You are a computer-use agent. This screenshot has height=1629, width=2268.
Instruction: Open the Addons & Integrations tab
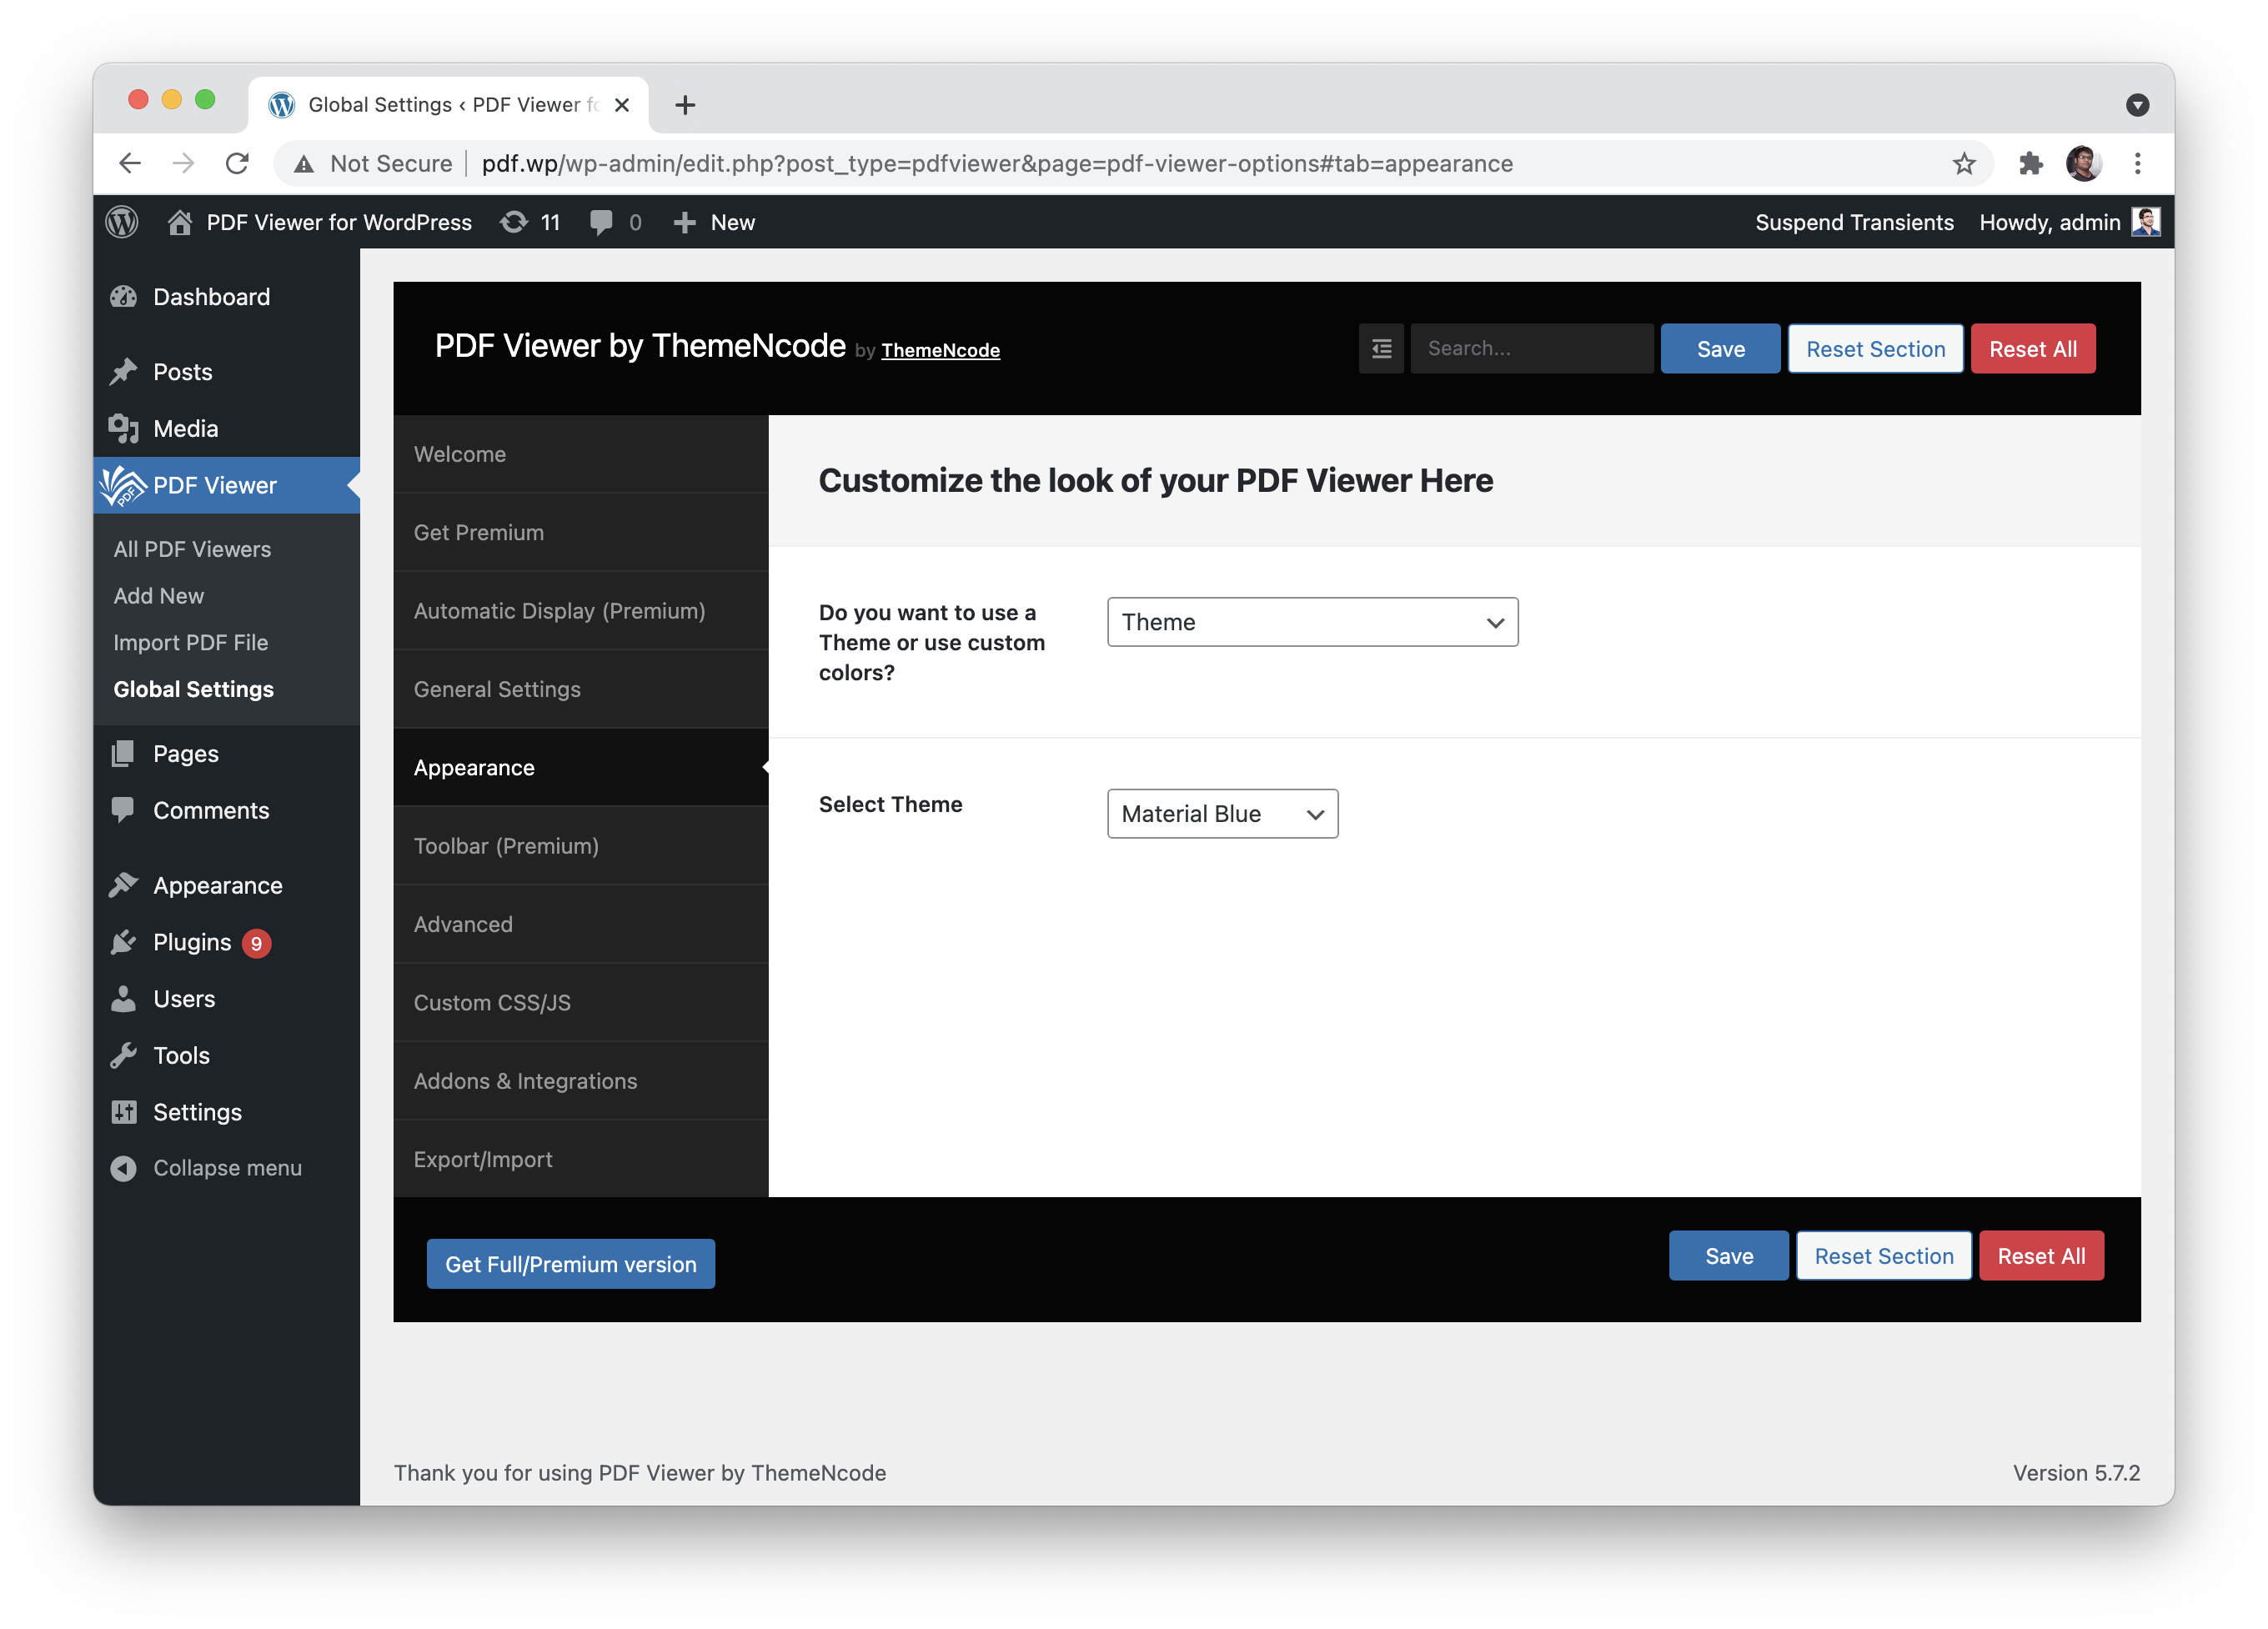pyautogui.click(x=581, y=1081)
